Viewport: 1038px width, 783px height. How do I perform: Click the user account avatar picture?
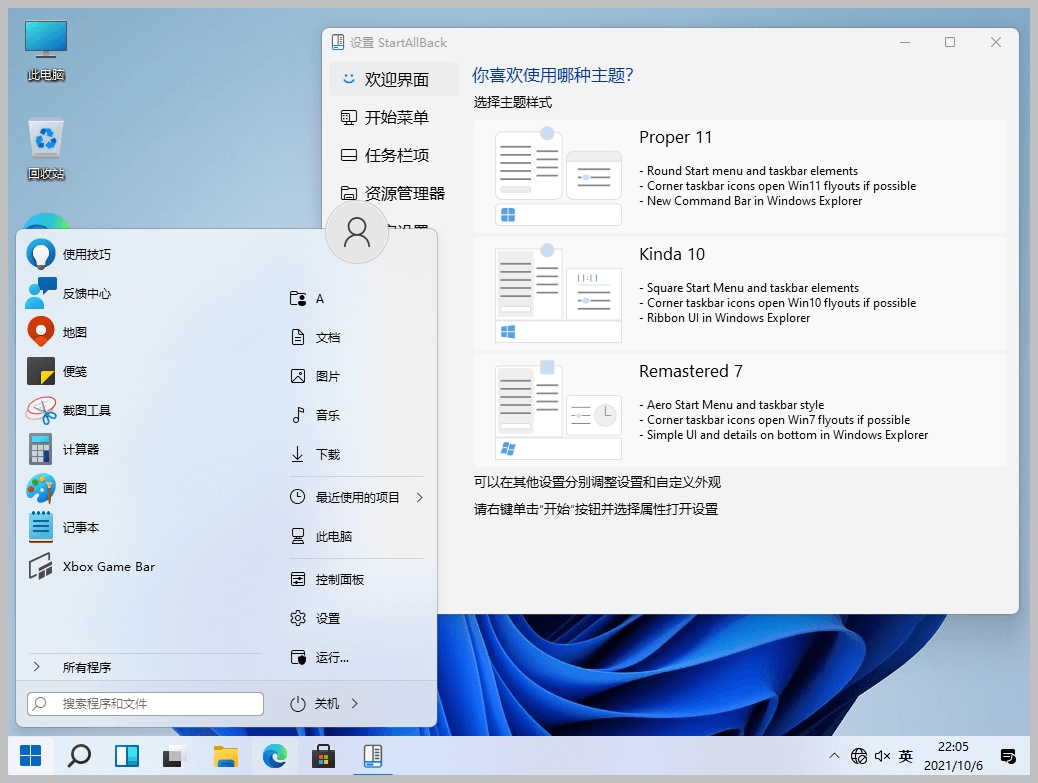coord(357,232)
